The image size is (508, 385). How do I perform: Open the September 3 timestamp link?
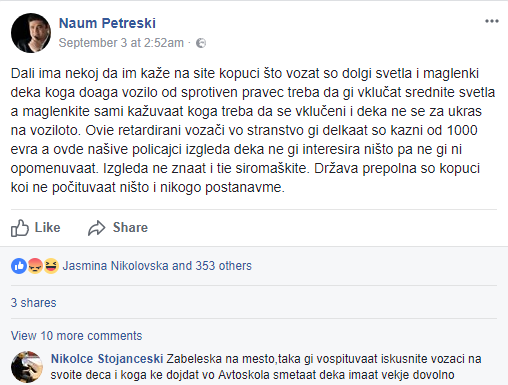click(121, 43)
